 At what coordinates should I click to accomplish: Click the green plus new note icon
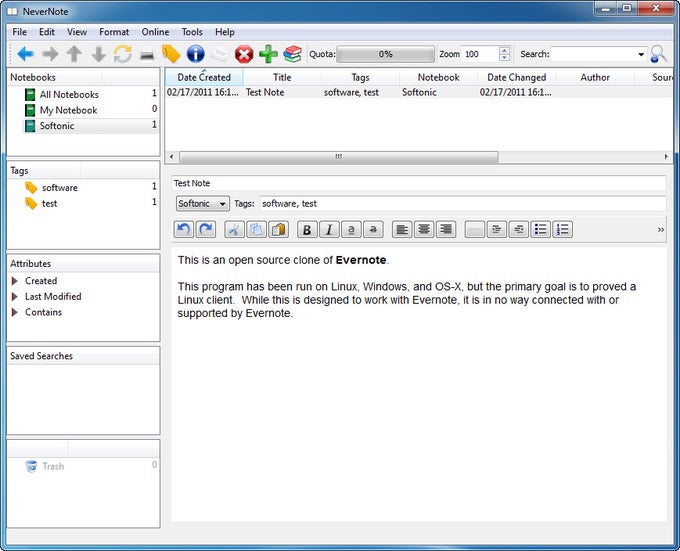[x=268, y=54]
